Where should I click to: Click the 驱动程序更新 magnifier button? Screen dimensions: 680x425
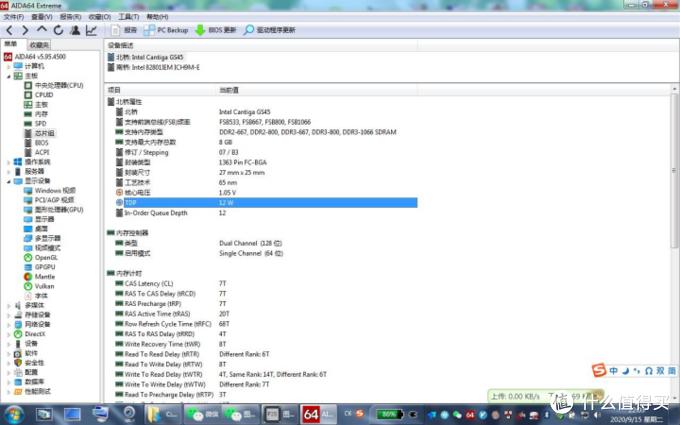(269, 30)
